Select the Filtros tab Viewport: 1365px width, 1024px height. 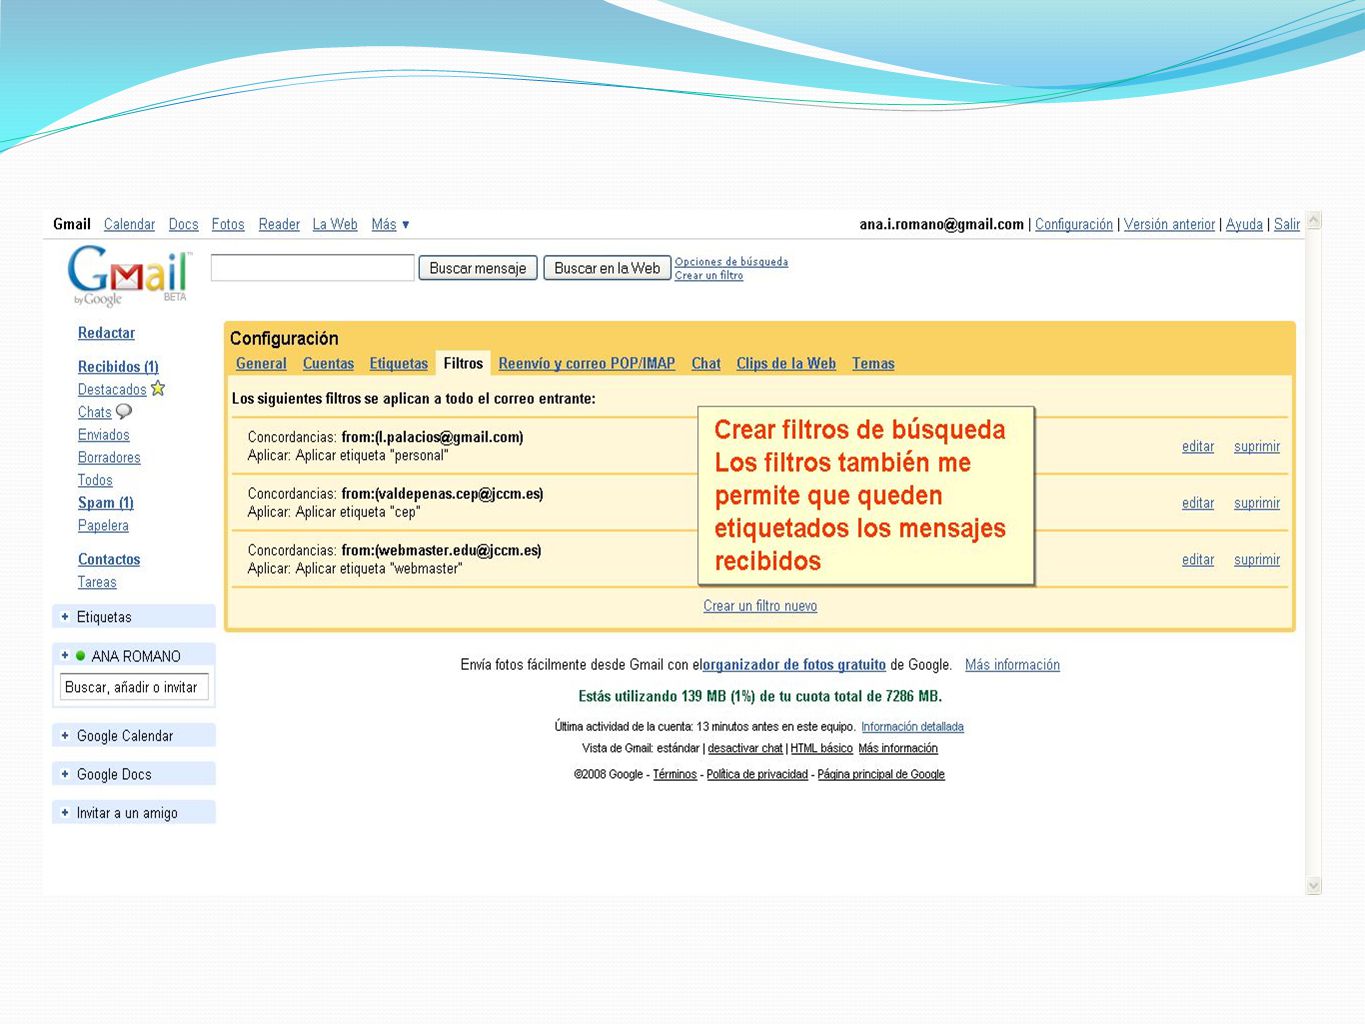463,363
